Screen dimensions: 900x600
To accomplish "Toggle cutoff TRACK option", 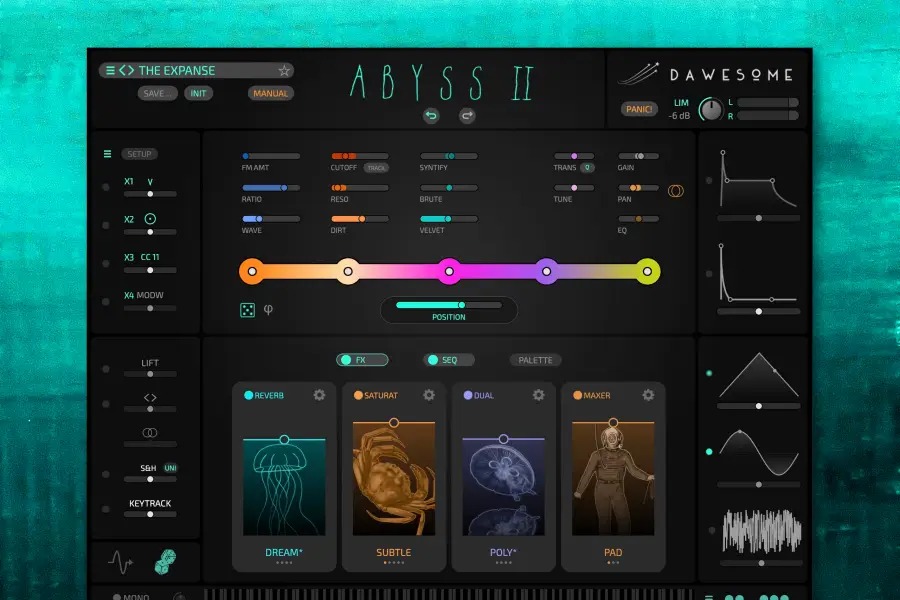I will [376, 168].
